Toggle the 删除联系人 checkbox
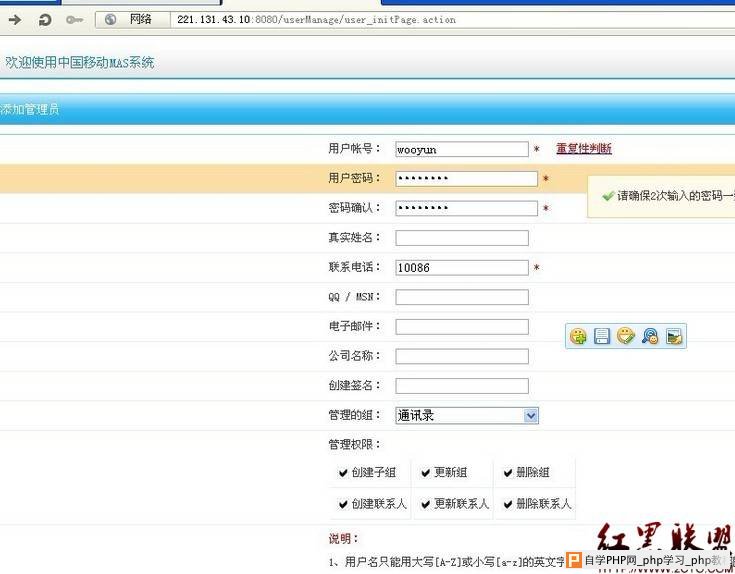 [508, 504]
